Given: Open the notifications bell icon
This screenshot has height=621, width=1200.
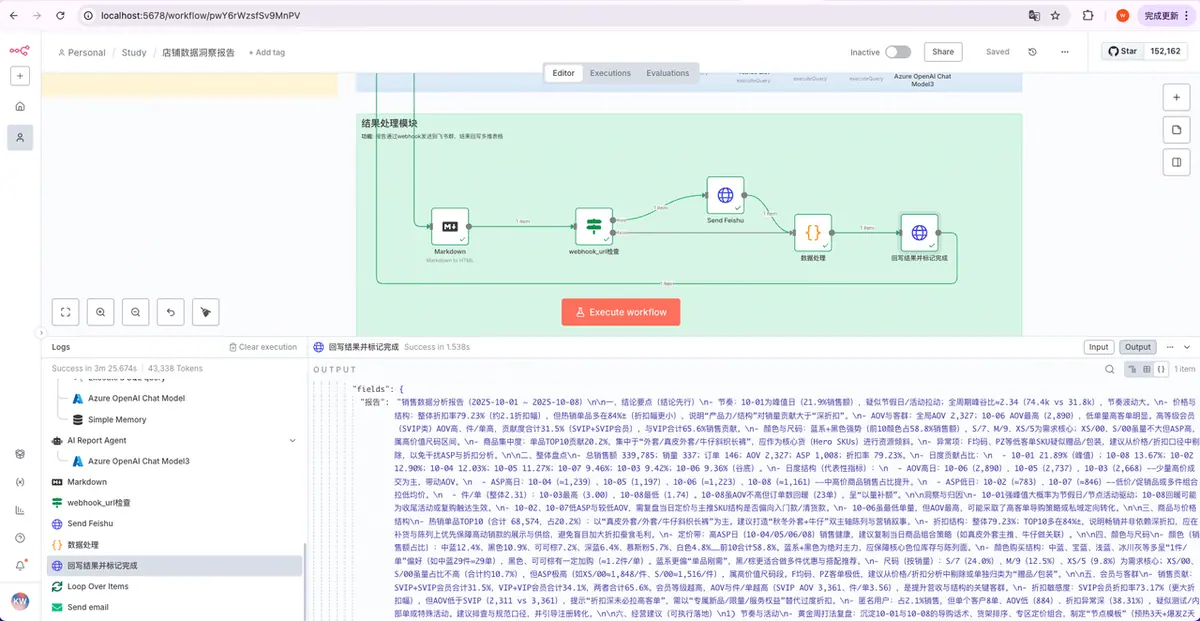Looking at the screenshot, I should coord(20,566).
